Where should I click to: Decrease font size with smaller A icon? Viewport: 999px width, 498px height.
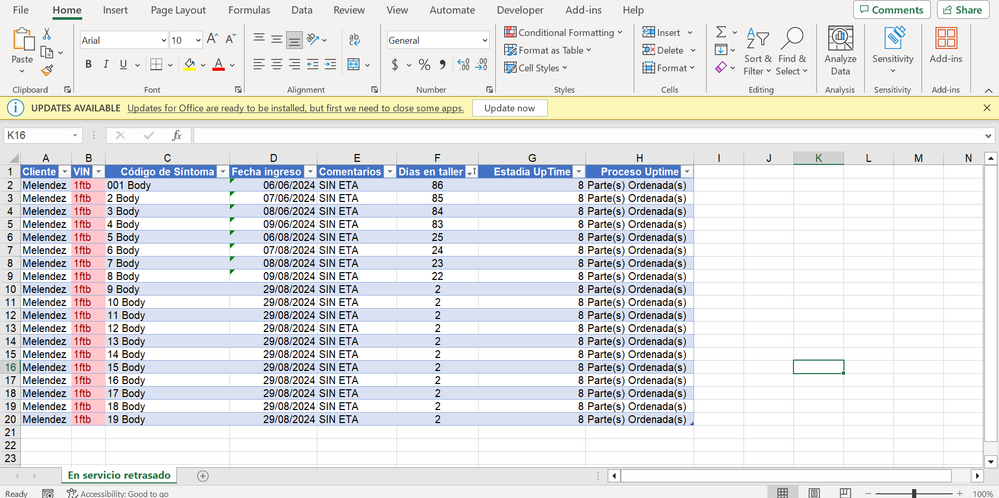coord(231,39)
